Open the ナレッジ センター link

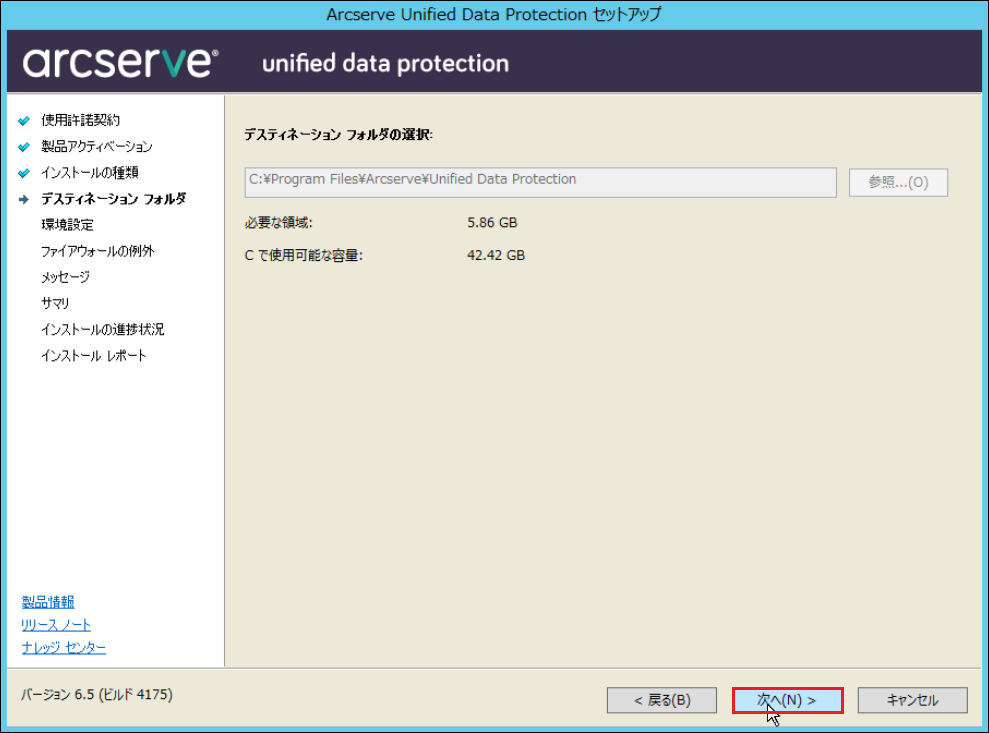point(64,647)
